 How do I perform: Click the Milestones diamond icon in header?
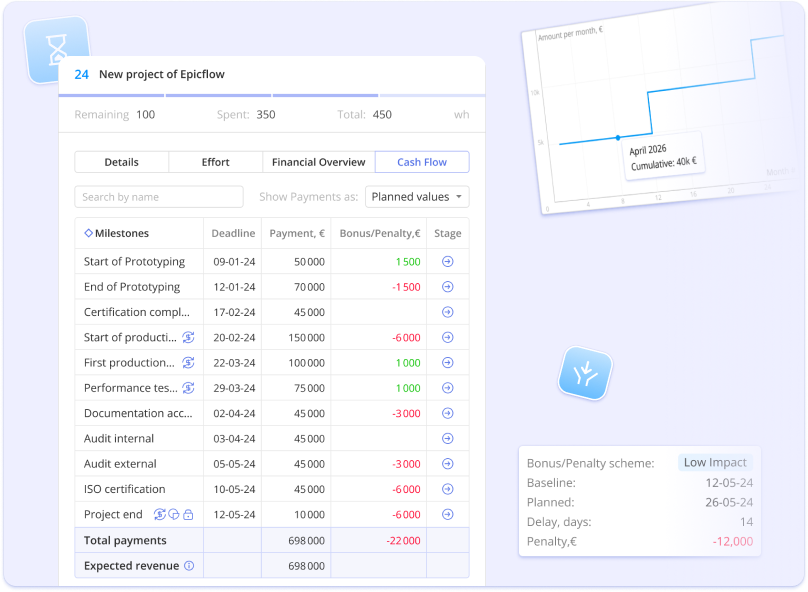(x=88, y=233)
